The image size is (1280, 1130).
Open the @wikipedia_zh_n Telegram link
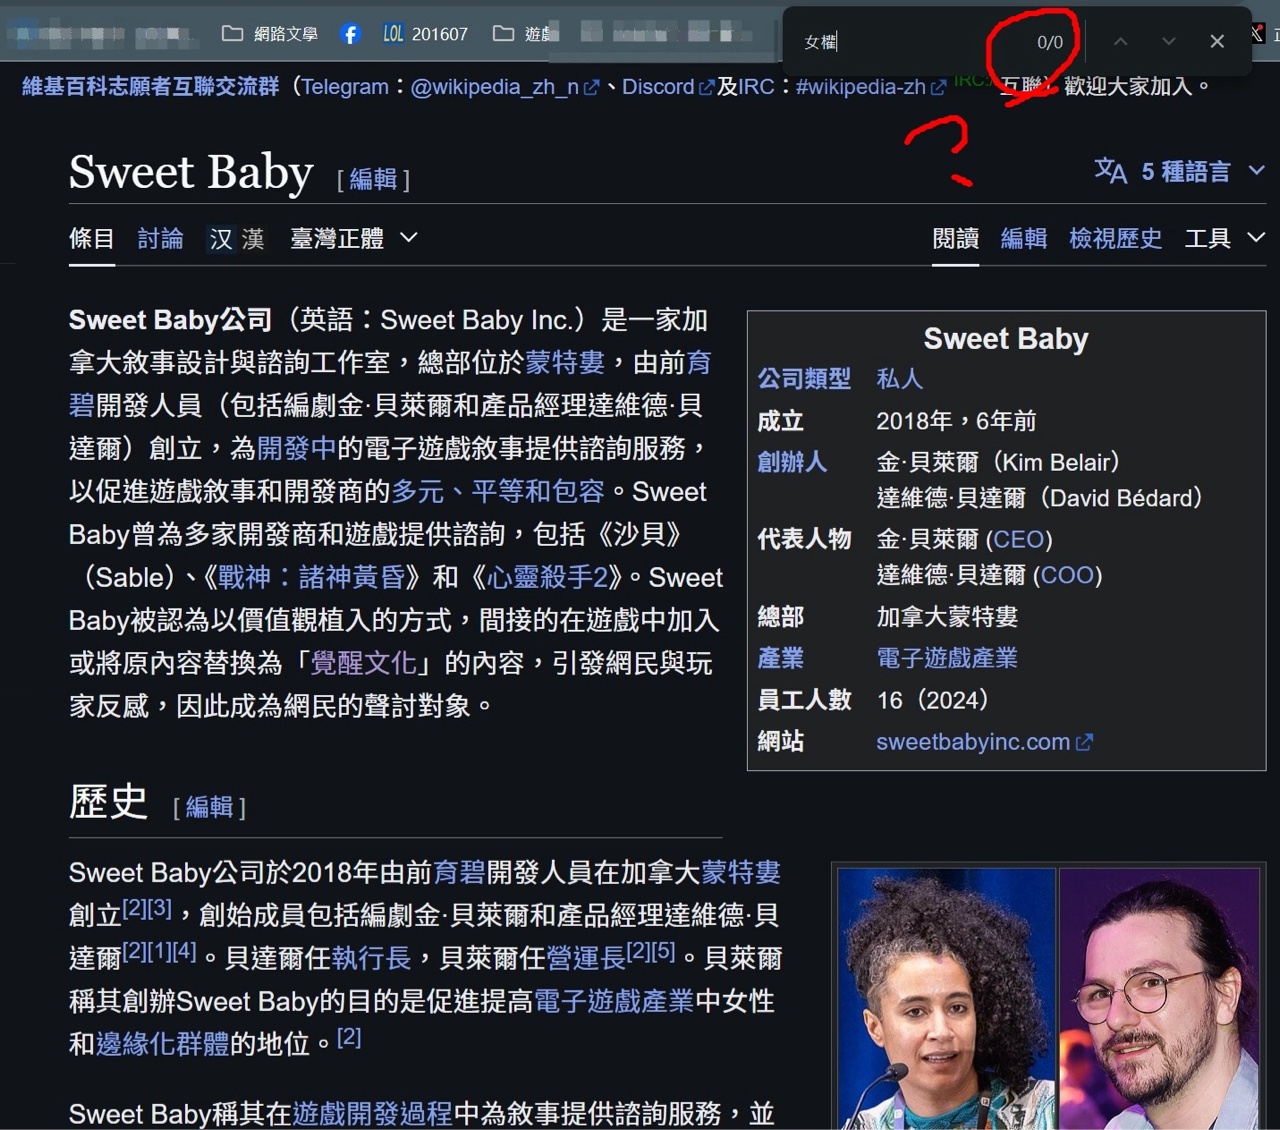(503, 87)
